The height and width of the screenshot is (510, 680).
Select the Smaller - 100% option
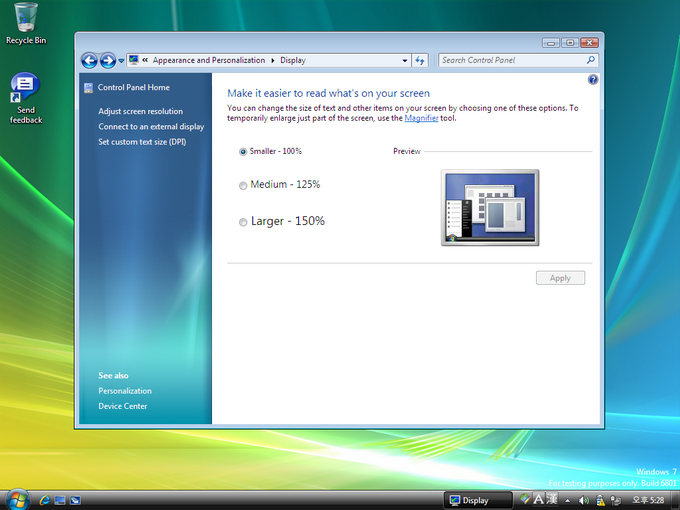pos(270,151)
